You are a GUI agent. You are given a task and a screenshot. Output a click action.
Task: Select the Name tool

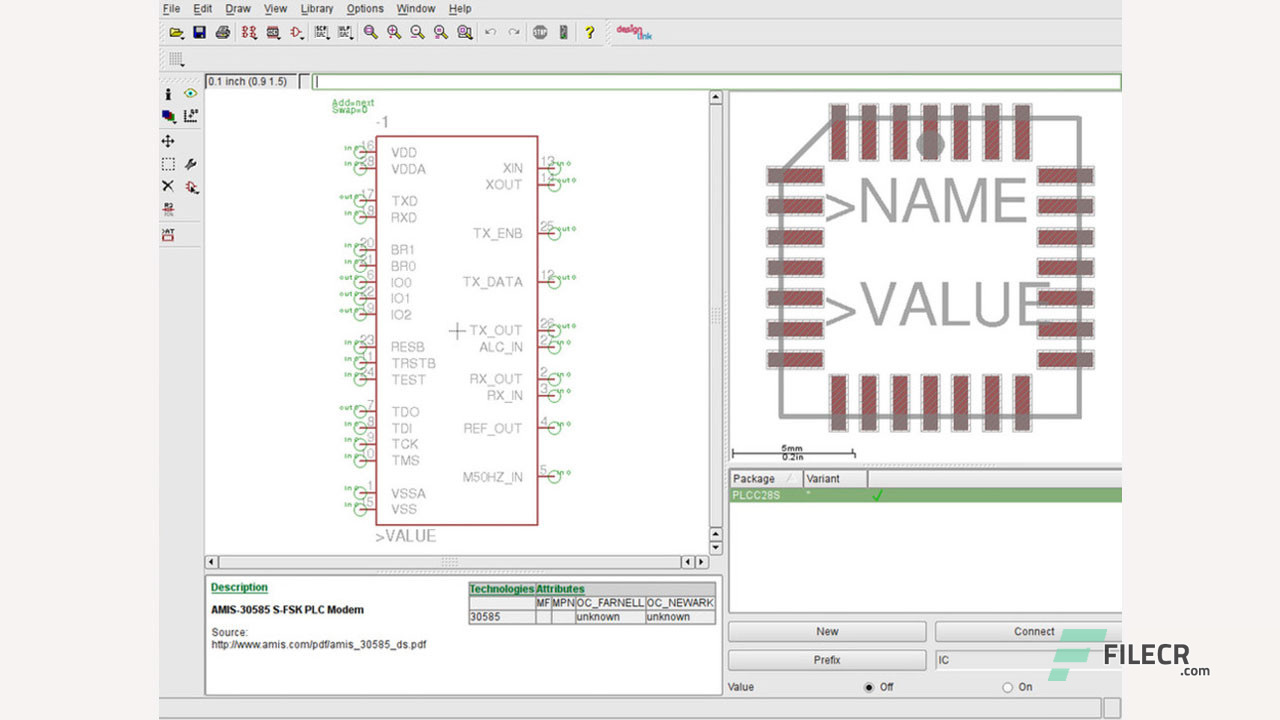pyautogui.click(x=168, y=209)
